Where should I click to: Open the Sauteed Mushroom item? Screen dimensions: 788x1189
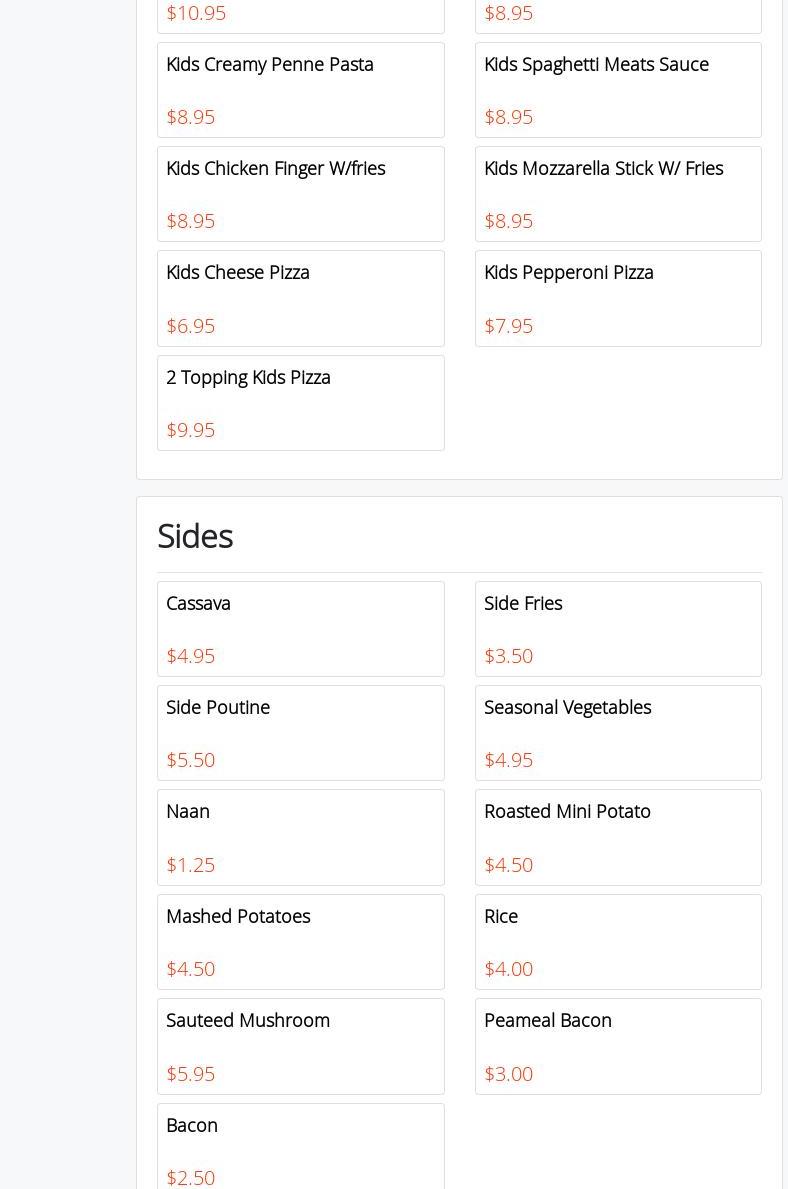(x=300, y=1046)
